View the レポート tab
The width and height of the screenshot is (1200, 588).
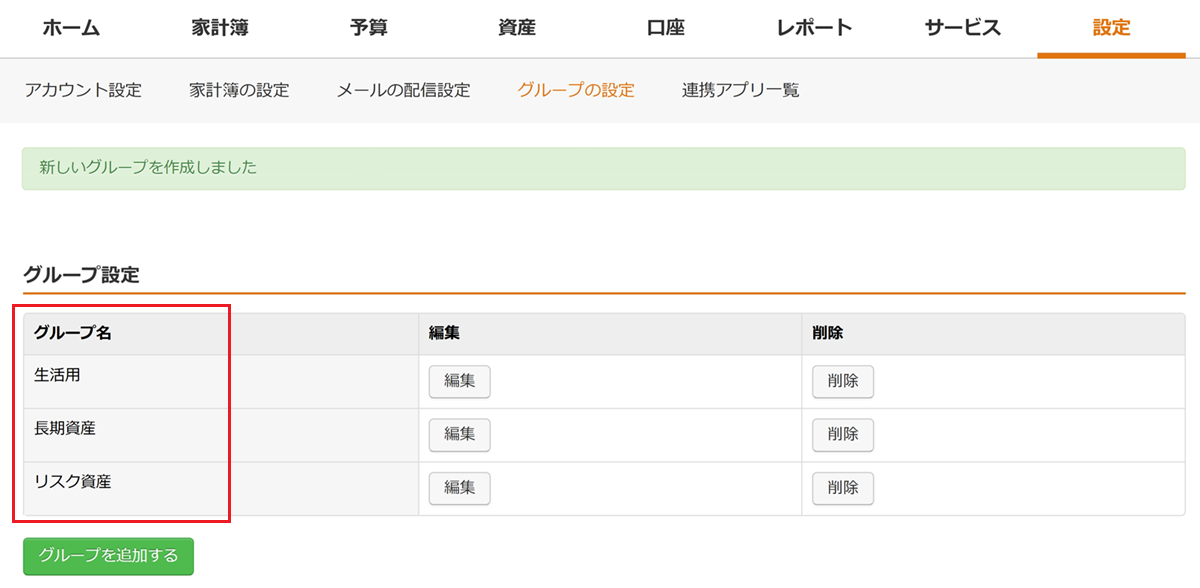pyautogui.click(x=814, y=28)
